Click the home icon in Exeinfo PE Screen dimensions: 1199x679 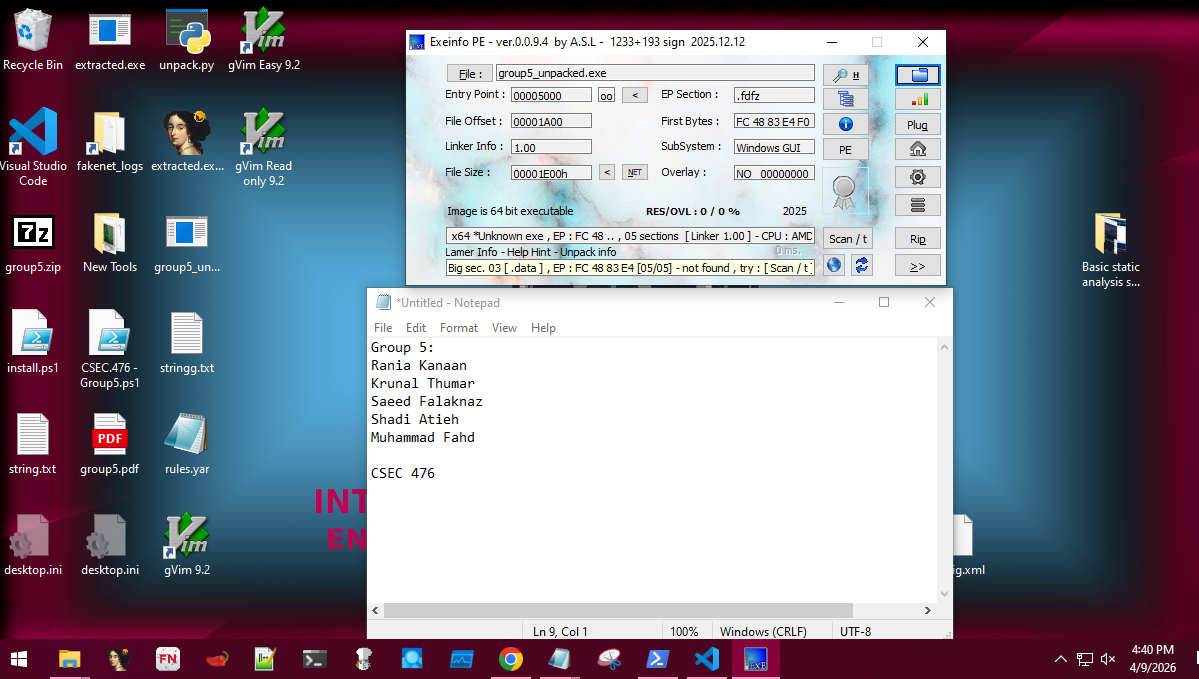(x=918, y=149)
